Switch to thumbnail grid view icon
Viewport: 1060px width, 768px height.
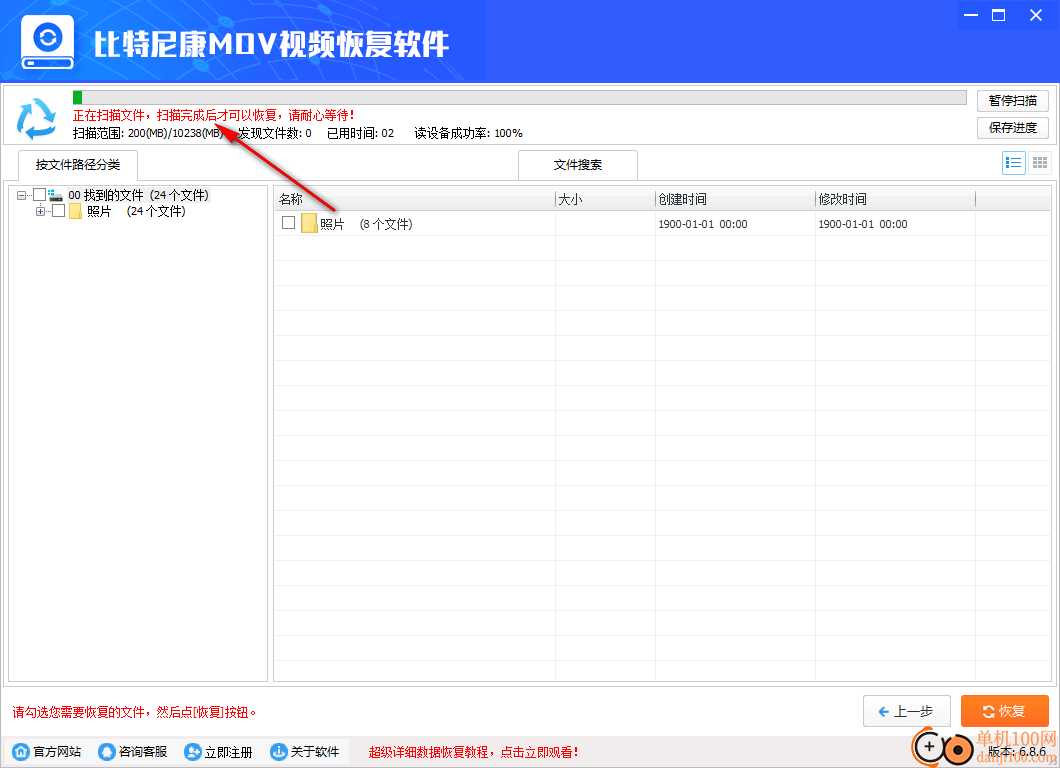coord(1040,163)
